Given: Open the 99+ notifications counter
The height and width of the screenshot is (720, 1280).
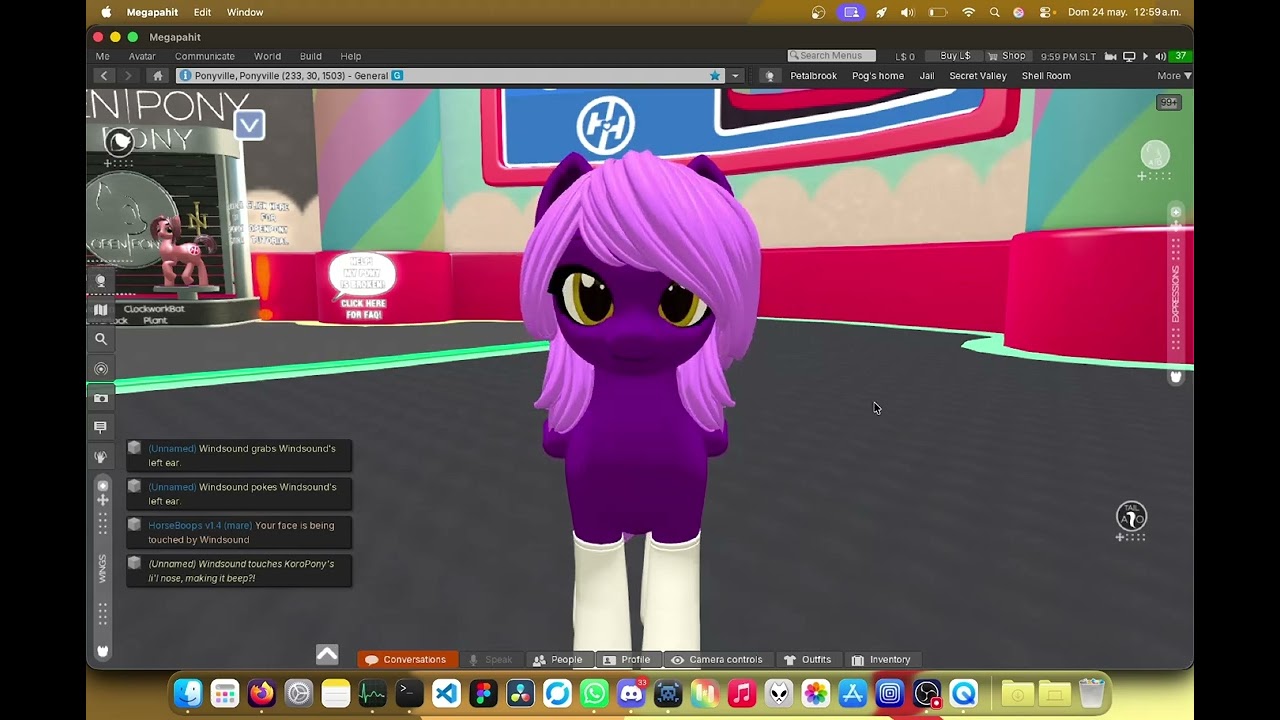Looking at the screenshot, I should pyautogui.click(x=1168, y=102).
